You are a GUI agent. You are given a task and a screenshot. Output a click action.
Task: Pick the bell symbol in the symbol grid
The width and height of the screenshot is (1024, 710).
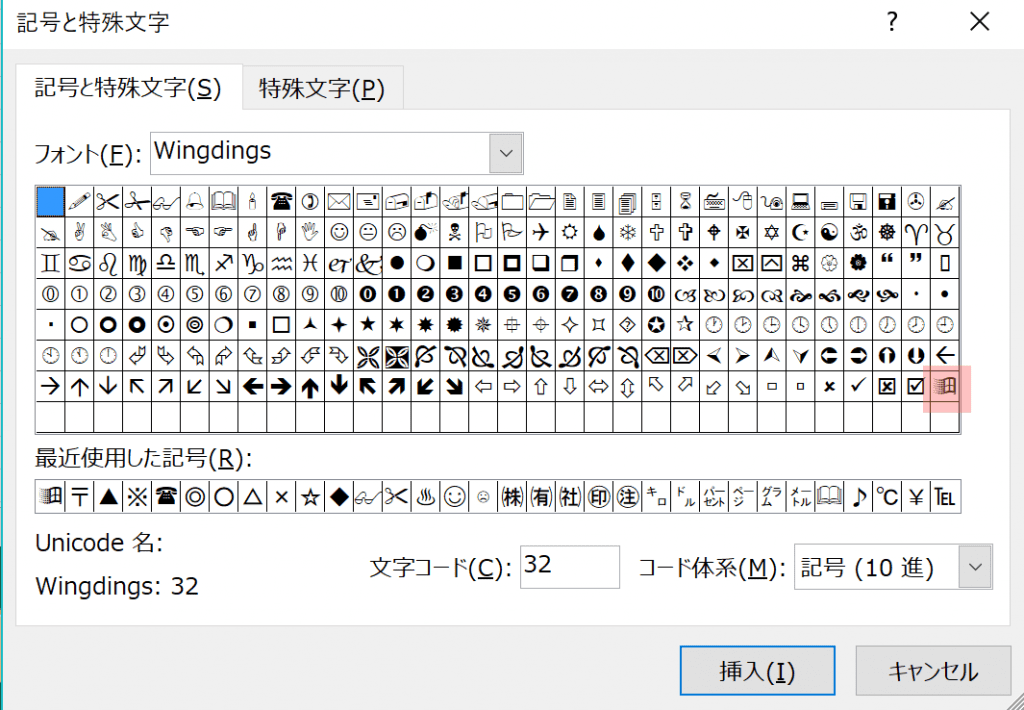tap(195, 201)
